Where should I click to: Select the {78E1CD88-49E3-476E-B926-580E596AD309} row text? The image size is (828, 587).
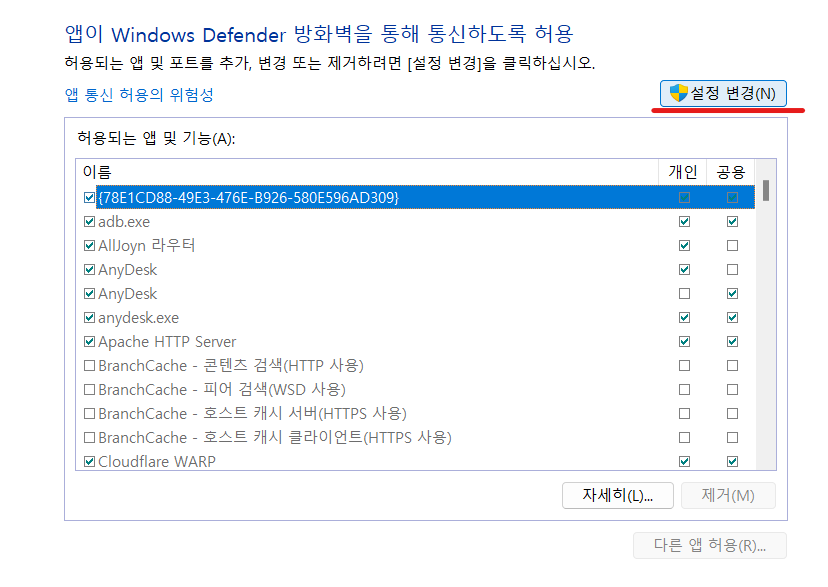coord(249,197)
